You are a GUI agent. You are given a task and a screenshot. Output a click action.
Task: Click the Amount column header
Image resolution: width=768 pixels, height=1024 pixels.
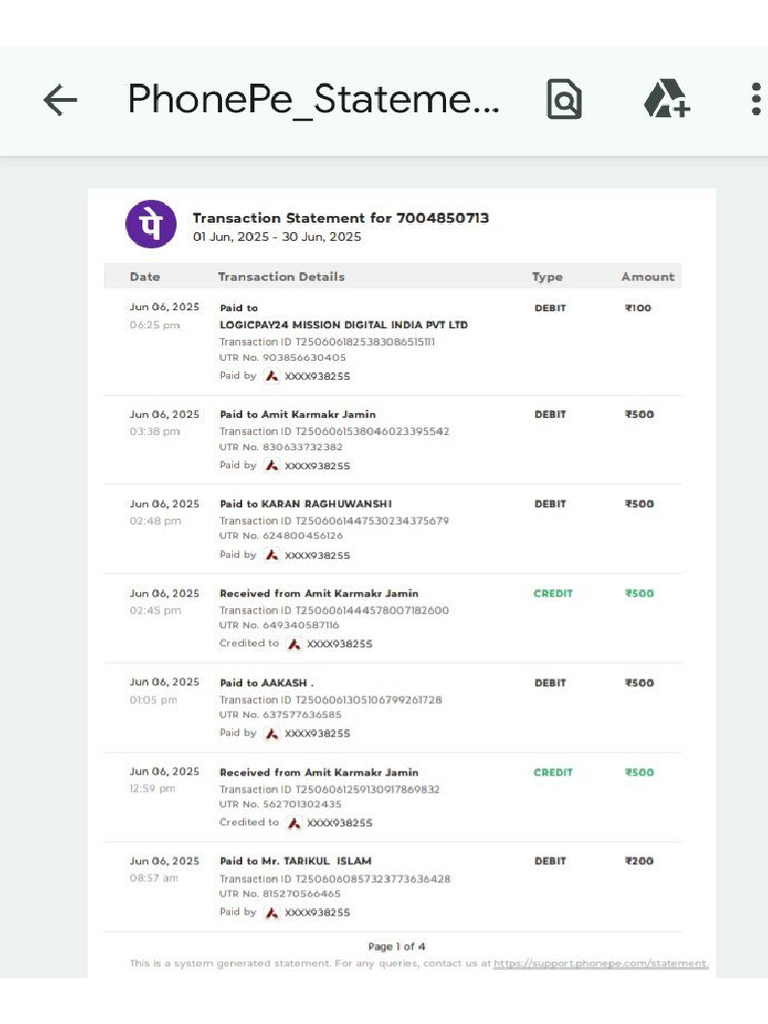point(647,277)
